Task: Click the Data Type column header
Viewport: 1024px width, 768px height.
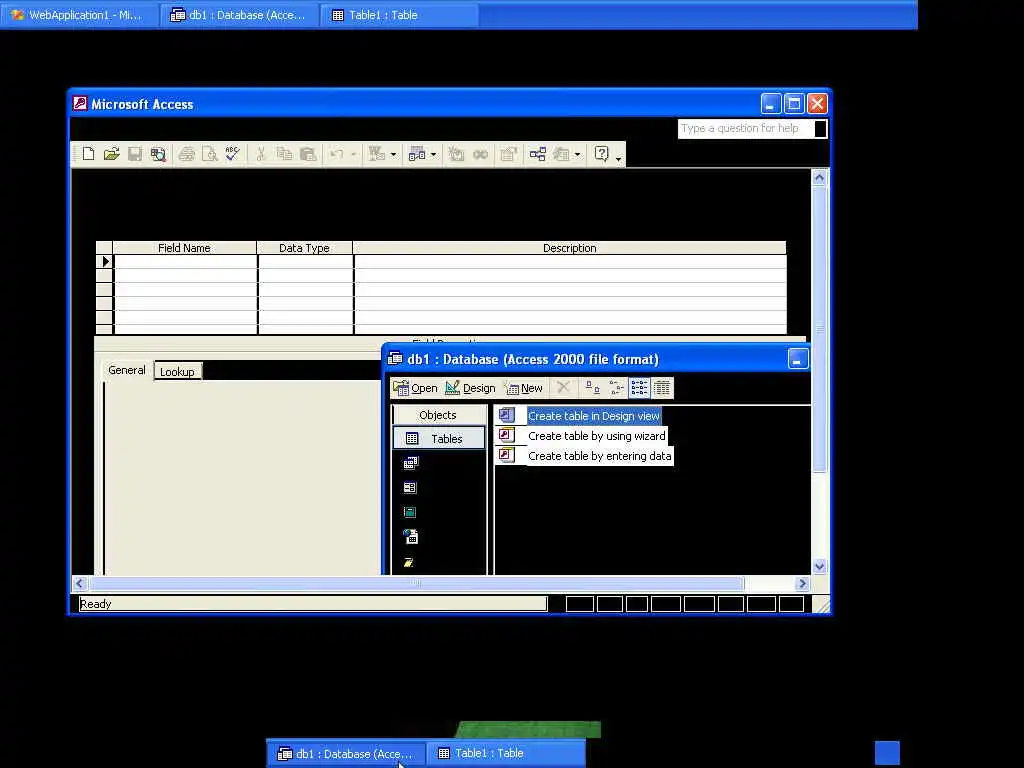Action: click(x=304, y=248)
